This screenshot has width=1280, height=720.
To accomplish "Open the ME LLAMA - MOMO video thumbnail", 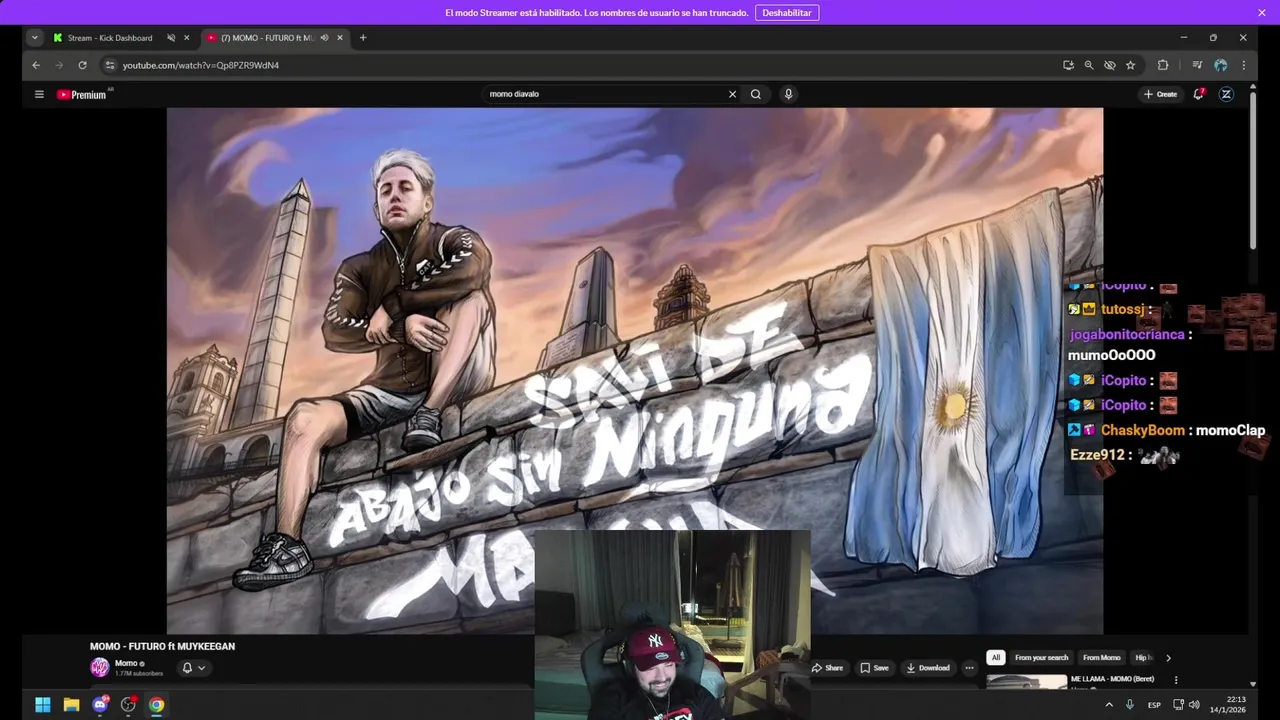I will [x=1026, y=682].
